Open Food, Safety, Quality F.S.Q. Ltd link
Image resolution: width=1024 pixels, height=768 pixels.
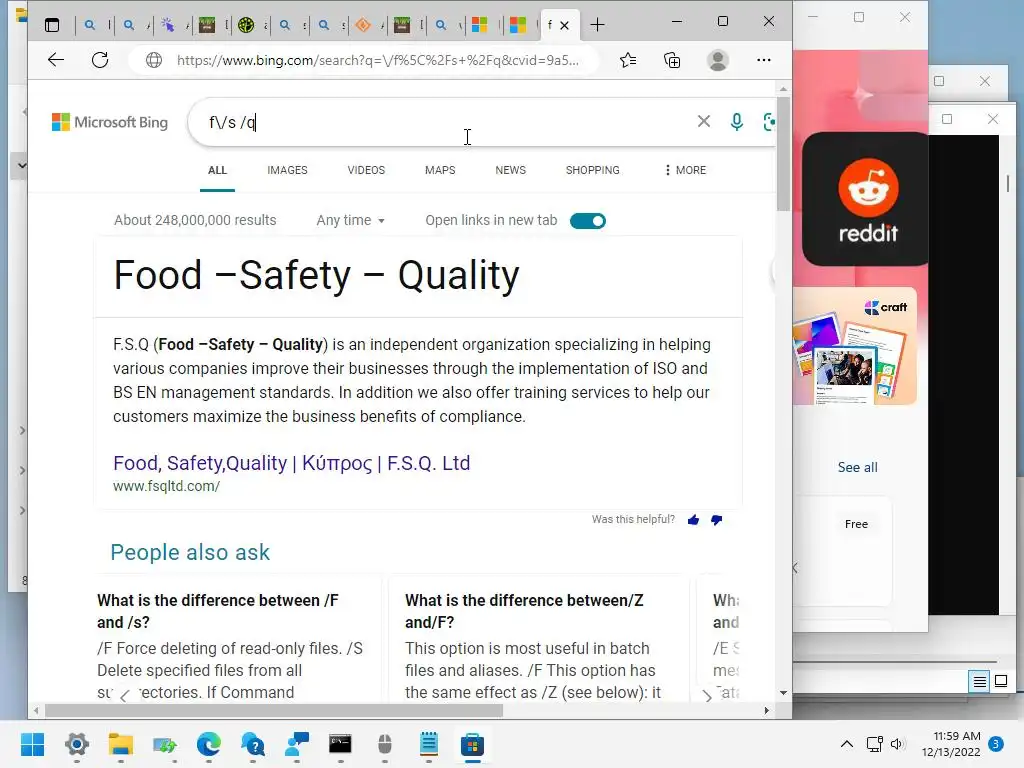click(291, 463)
